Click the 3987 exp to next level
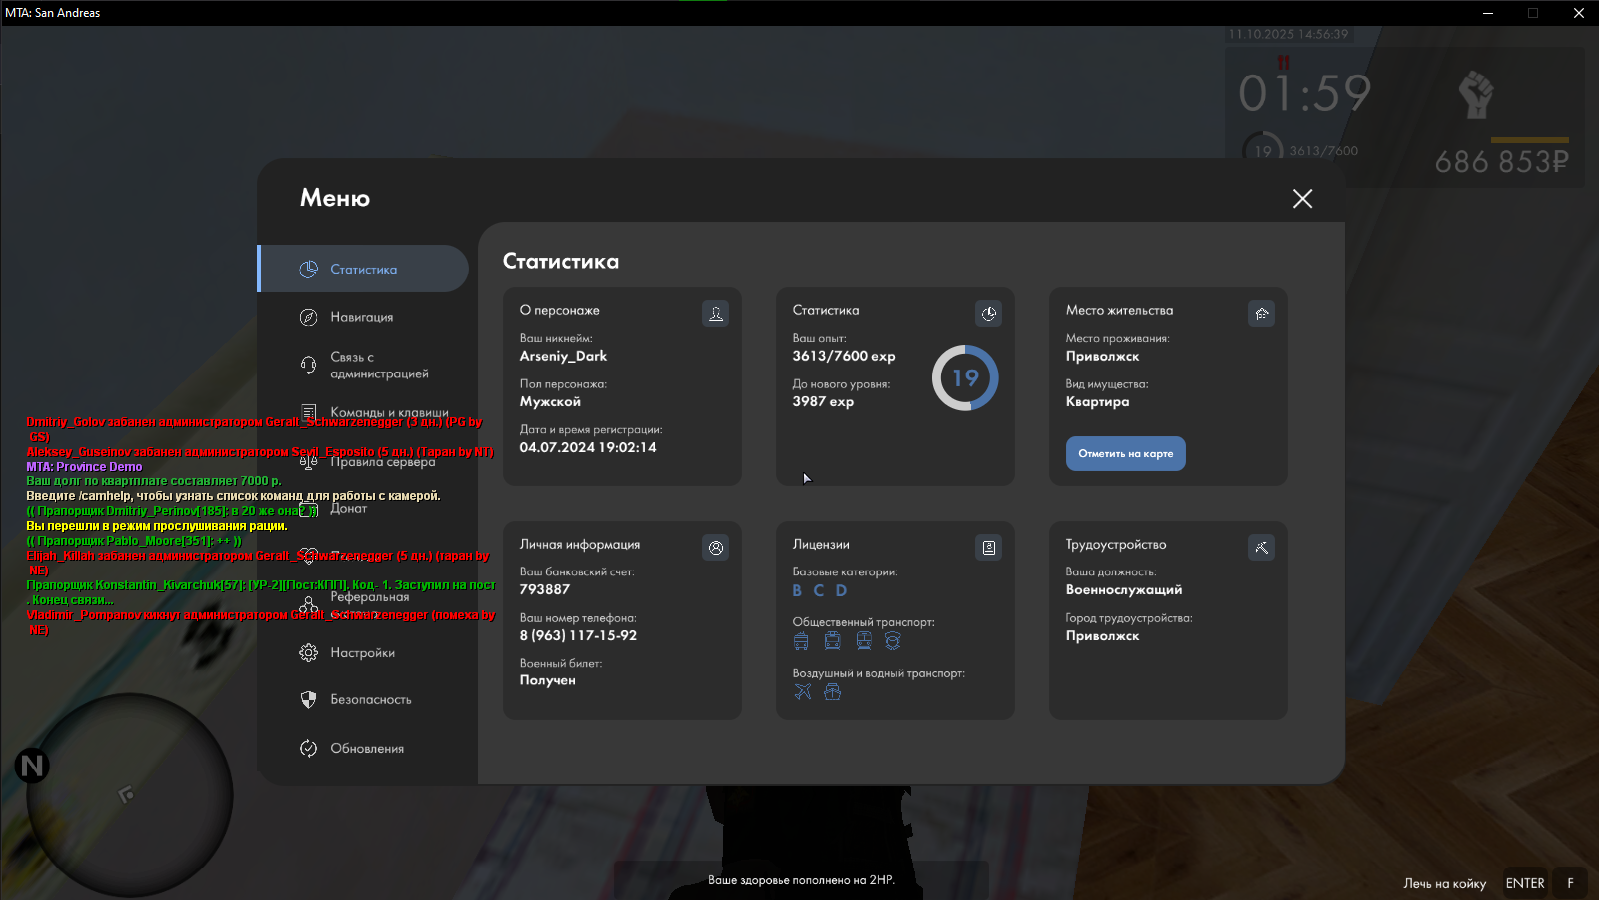1599x900 pixels. point(823,401)
